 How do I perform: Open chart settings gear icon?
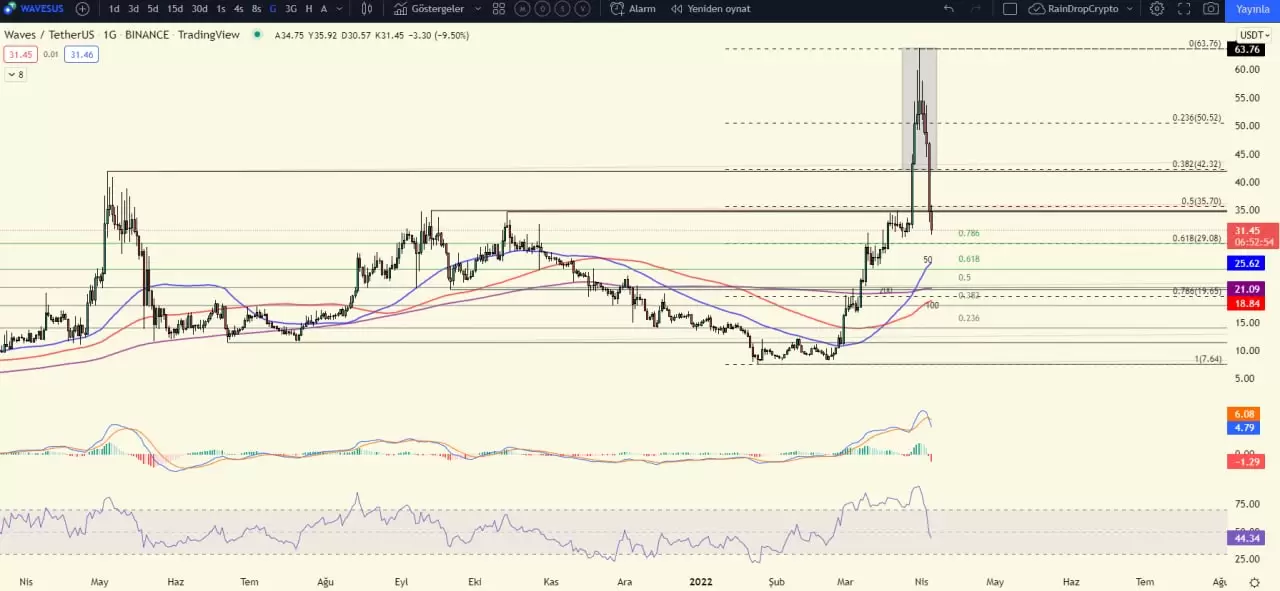pyautogui.click(x=1157, y=9)
